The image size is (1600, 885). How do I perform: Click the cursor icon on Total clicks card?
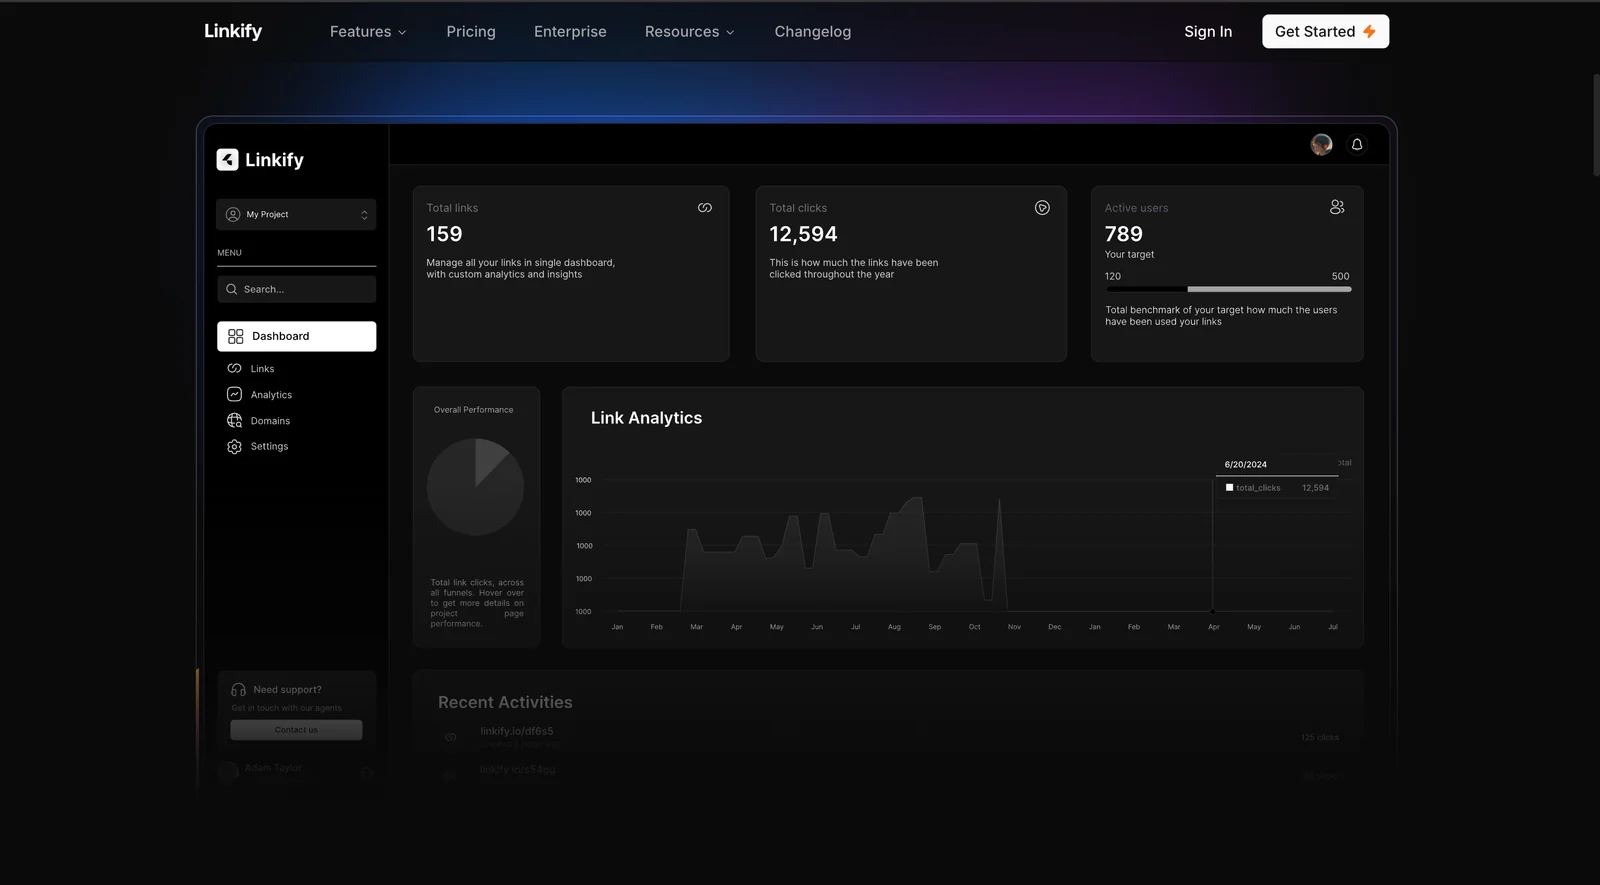click(x=1042, y=208)
